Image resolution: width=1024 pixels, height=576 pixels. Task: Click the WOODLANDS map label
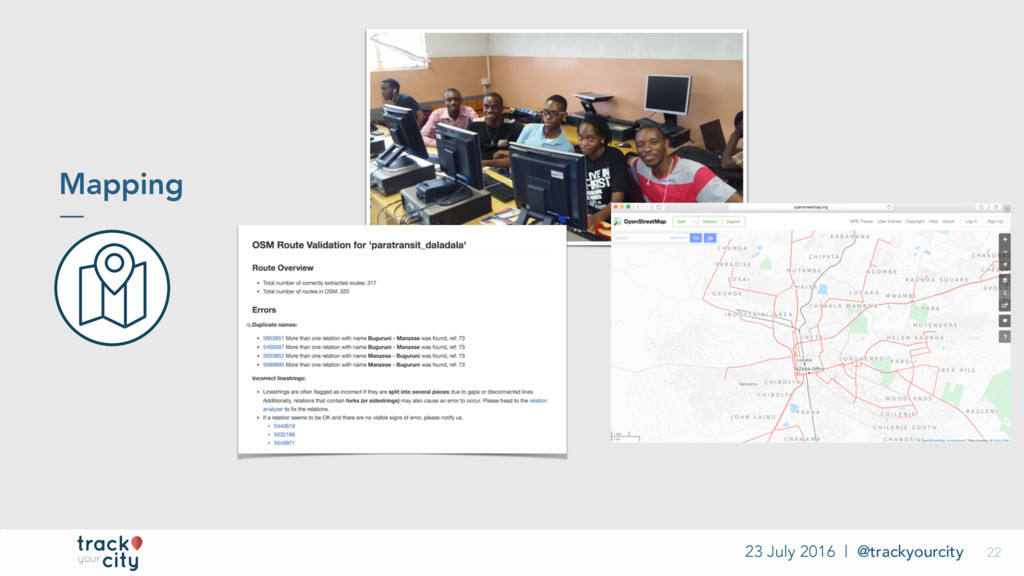pyautogui.click(x=909, y=398)
